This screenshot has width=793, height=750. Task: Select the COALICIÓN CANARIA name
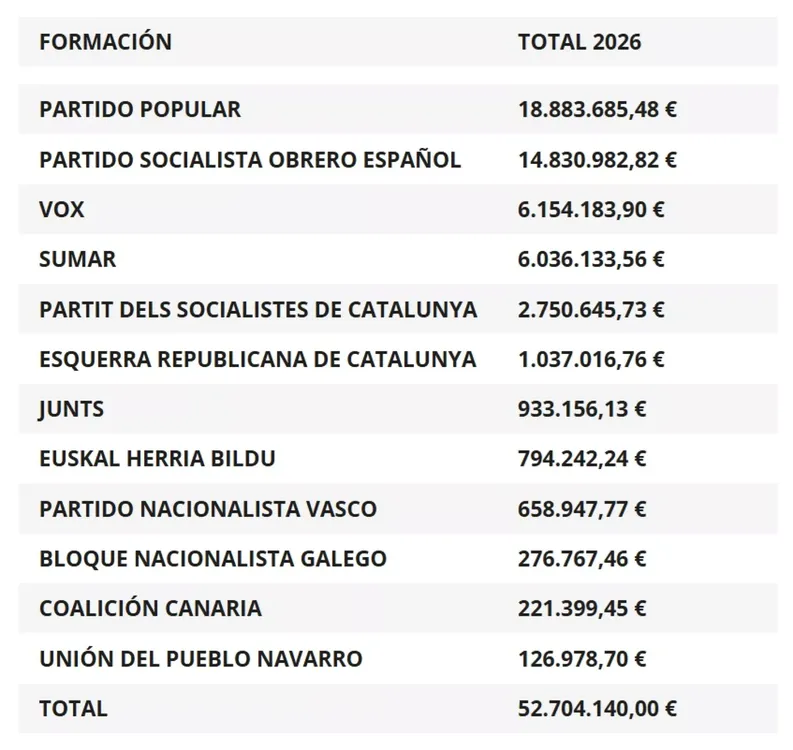click(x=150, y=609)
